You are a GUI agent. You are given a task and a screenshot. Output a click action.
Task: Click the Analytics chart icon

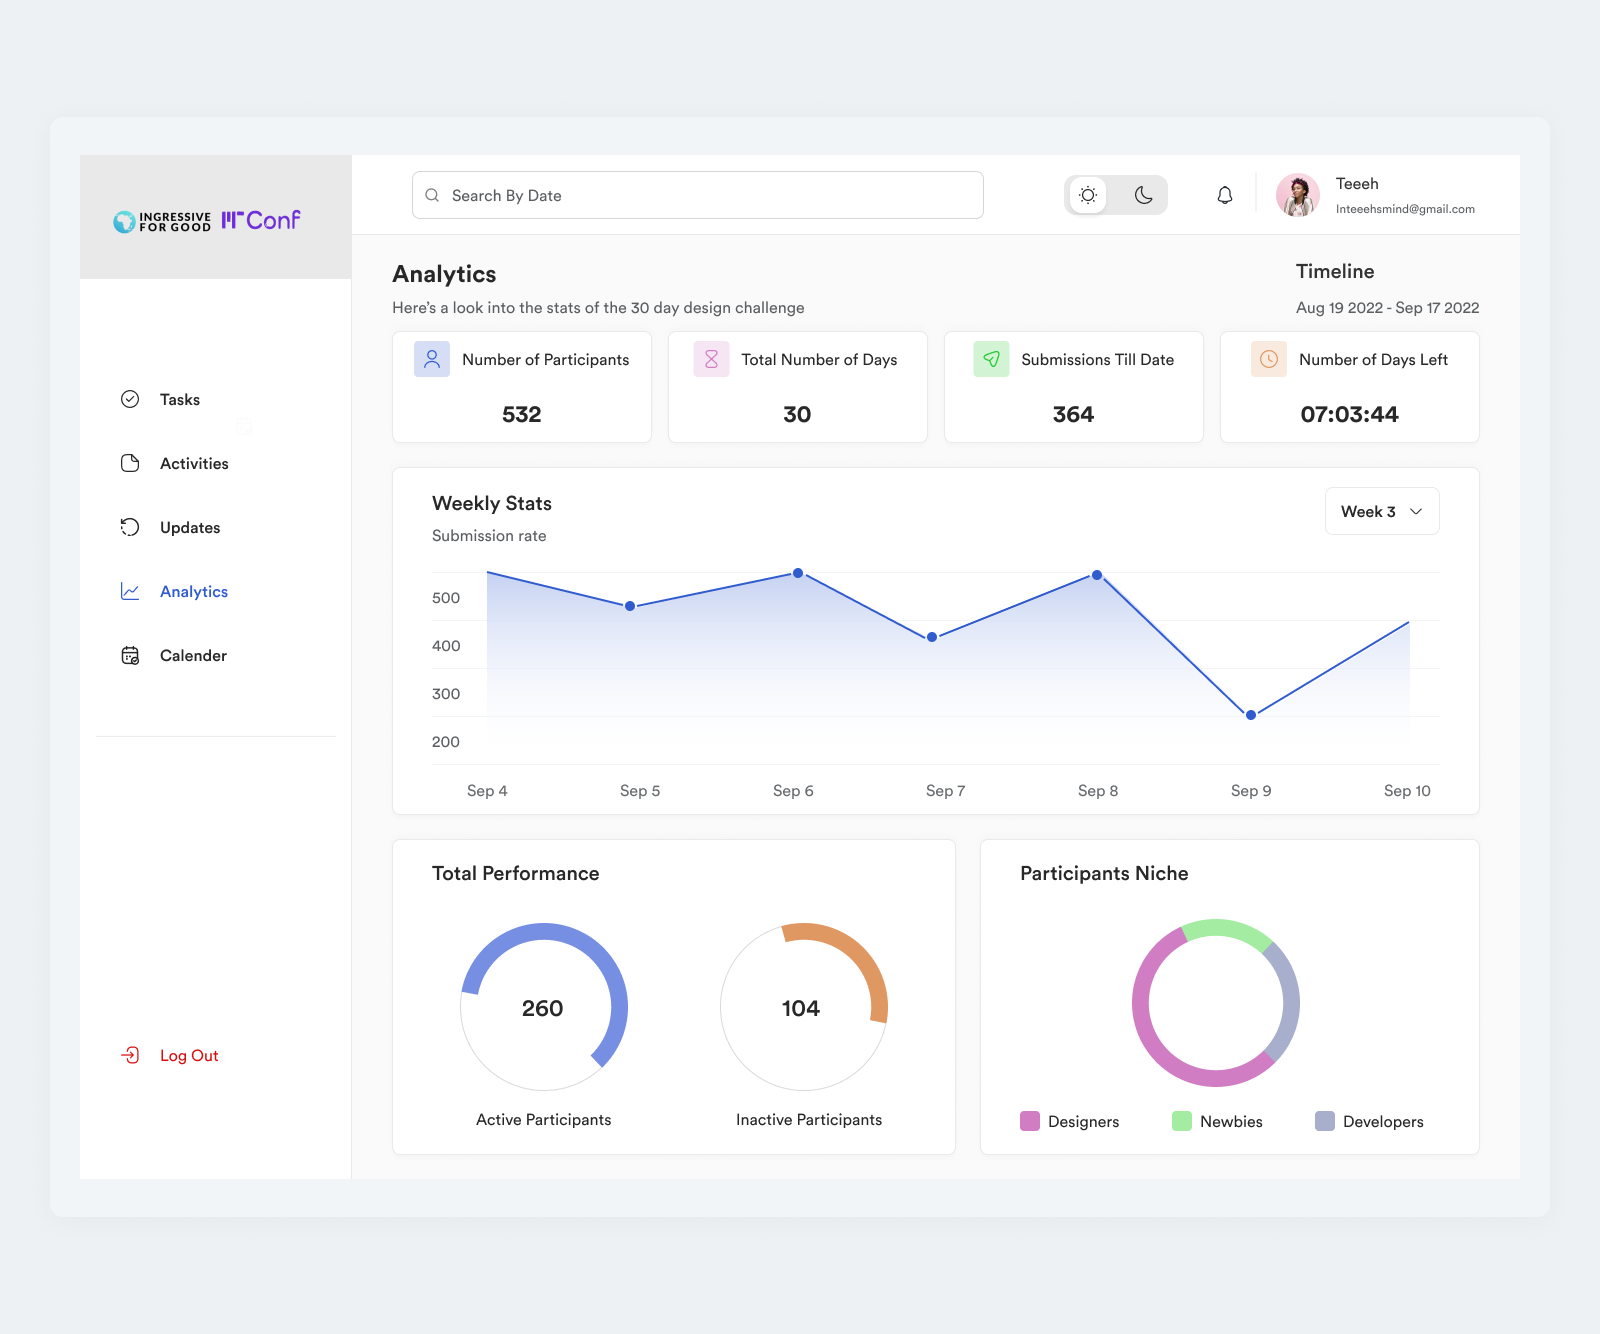[130, 591]
